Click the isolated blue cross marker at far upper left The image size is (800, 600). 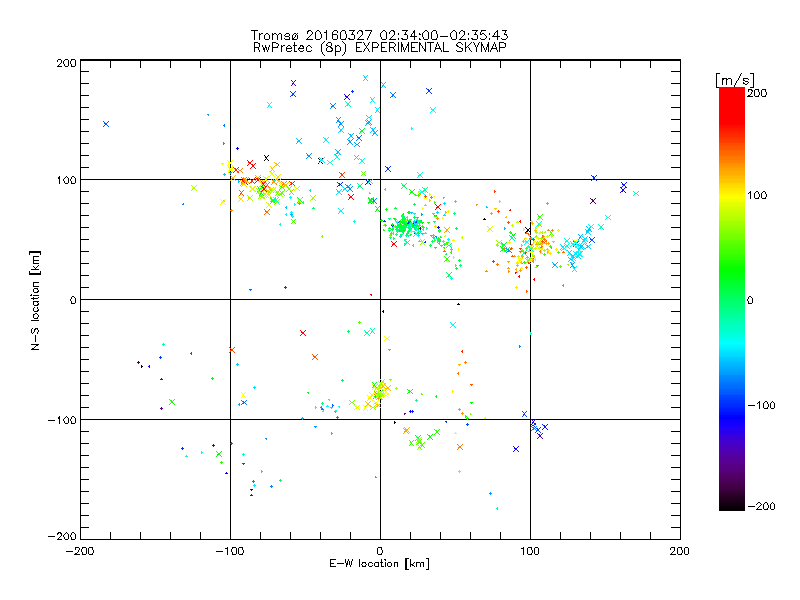click(x=106, y=124)
